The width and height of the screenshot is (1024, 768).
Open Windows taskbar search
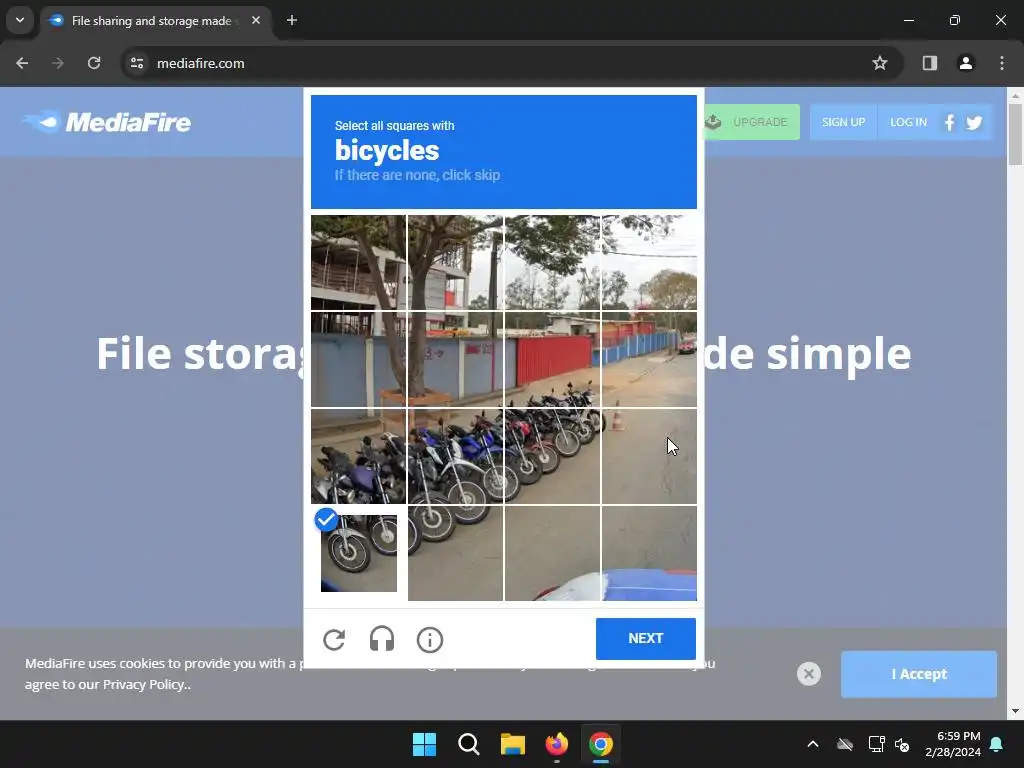(468, 744)
